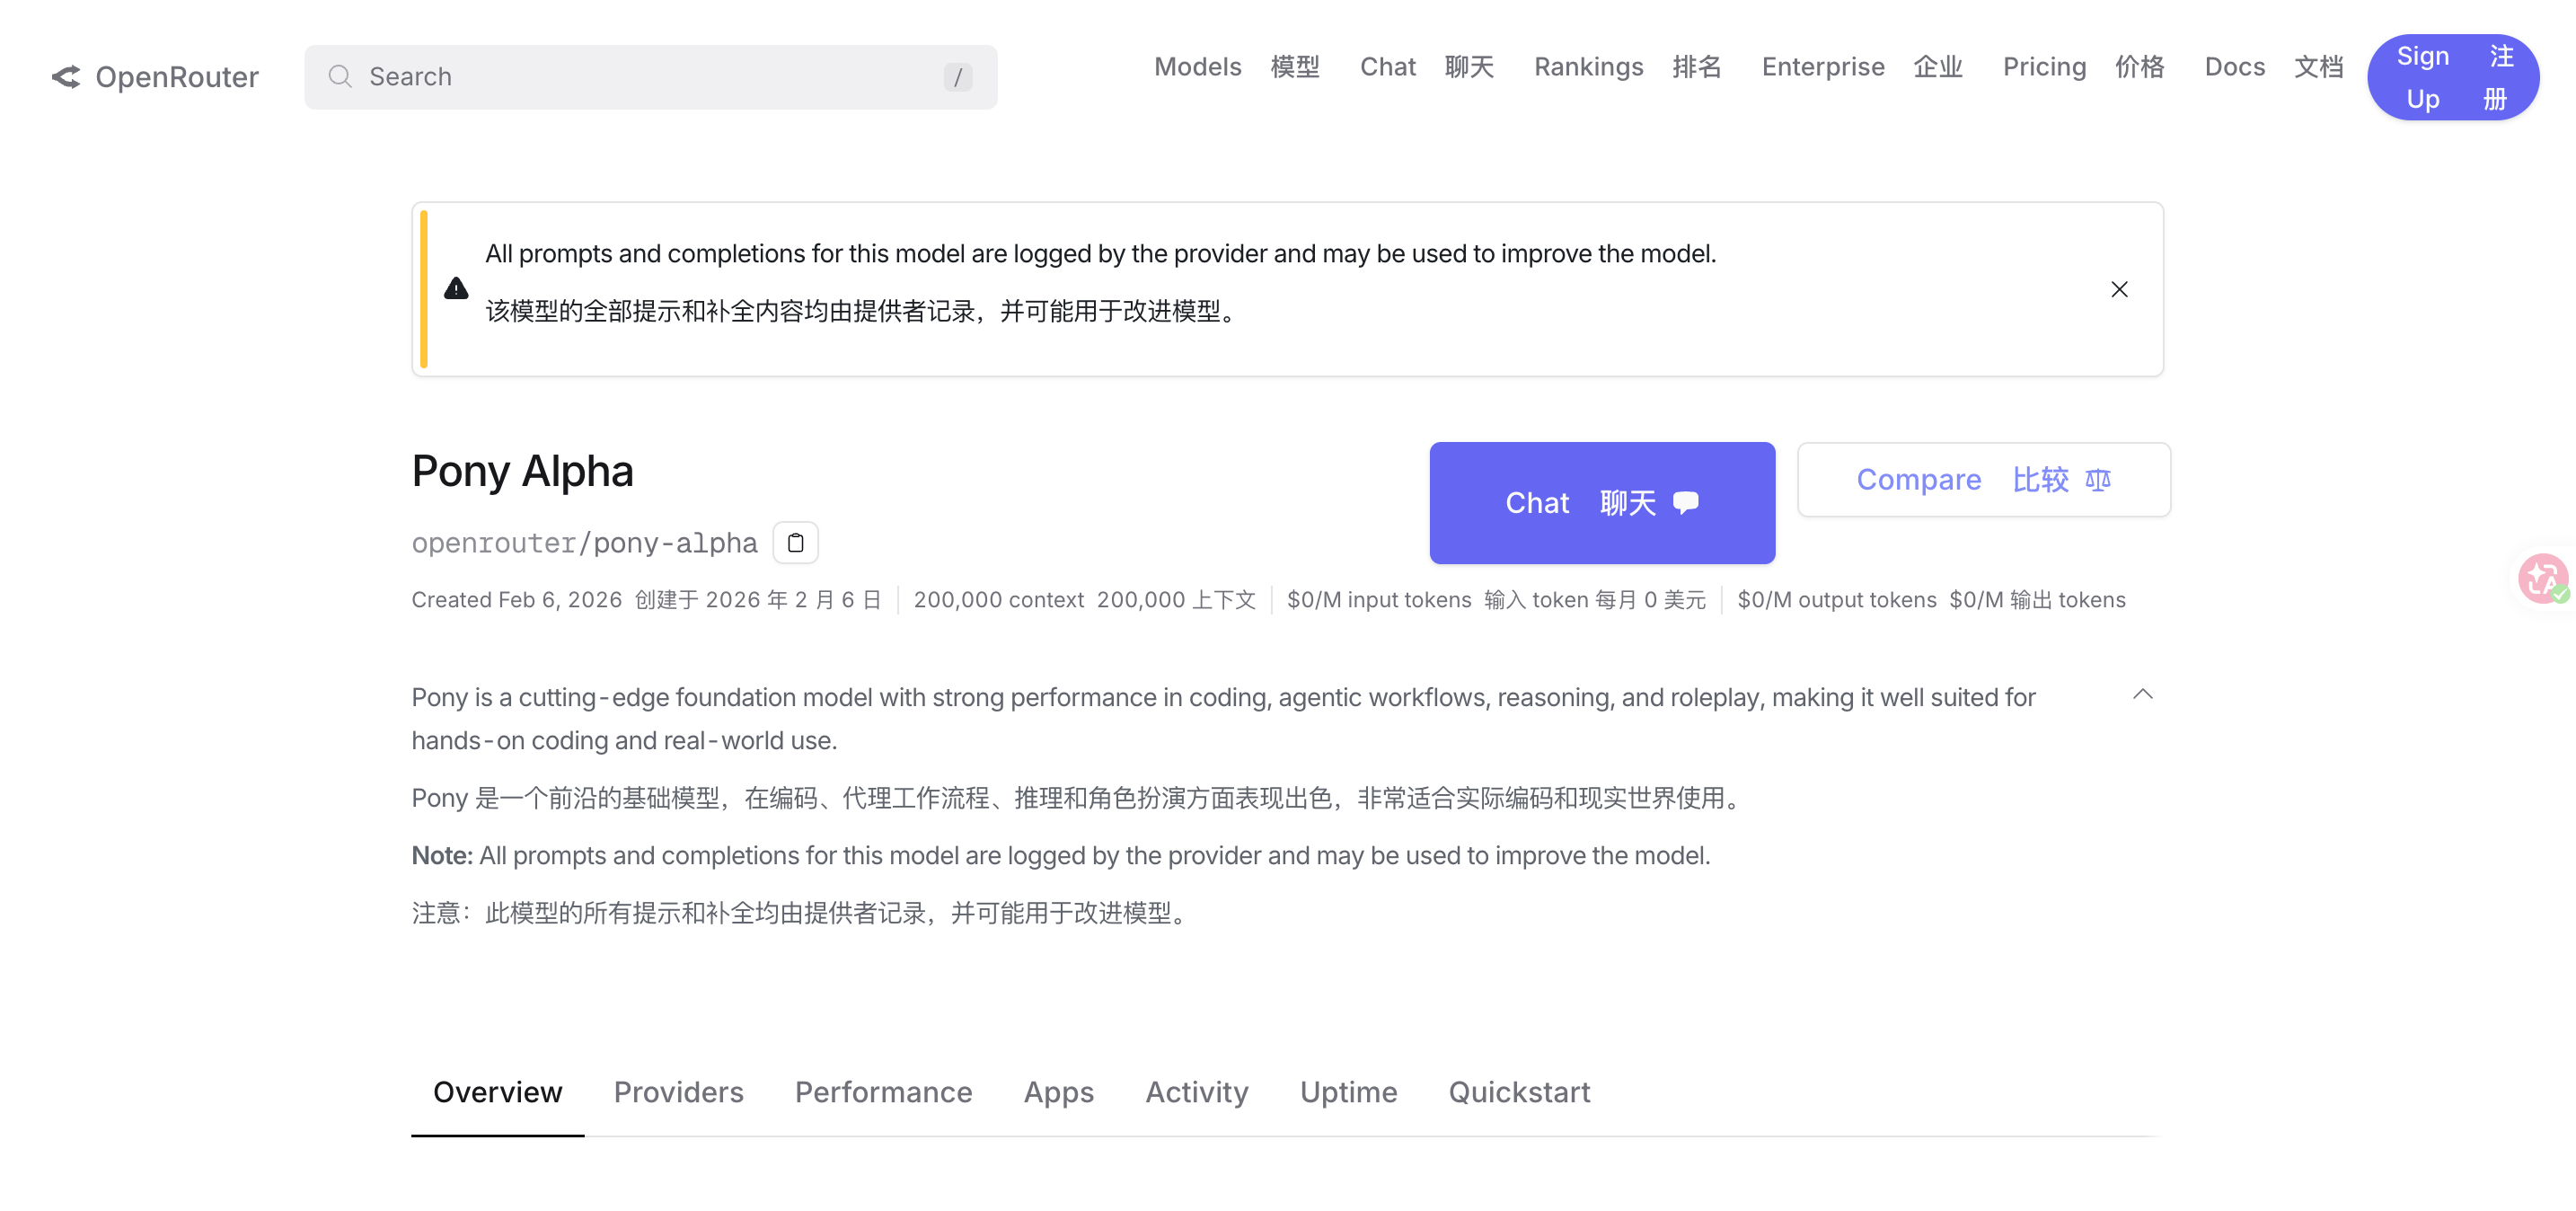Click the OpenRouter logo icon

[x=66, y=77]
